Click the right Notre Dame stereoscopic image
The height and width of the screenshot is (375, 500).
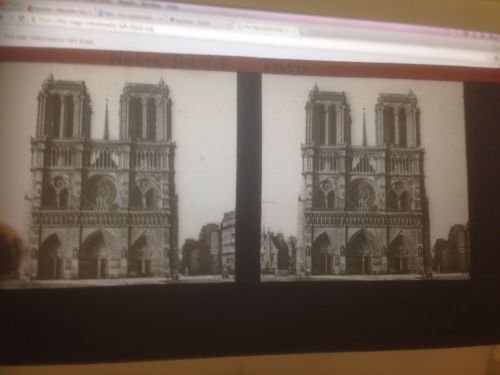pyautogui.click(x=365, y=178)
